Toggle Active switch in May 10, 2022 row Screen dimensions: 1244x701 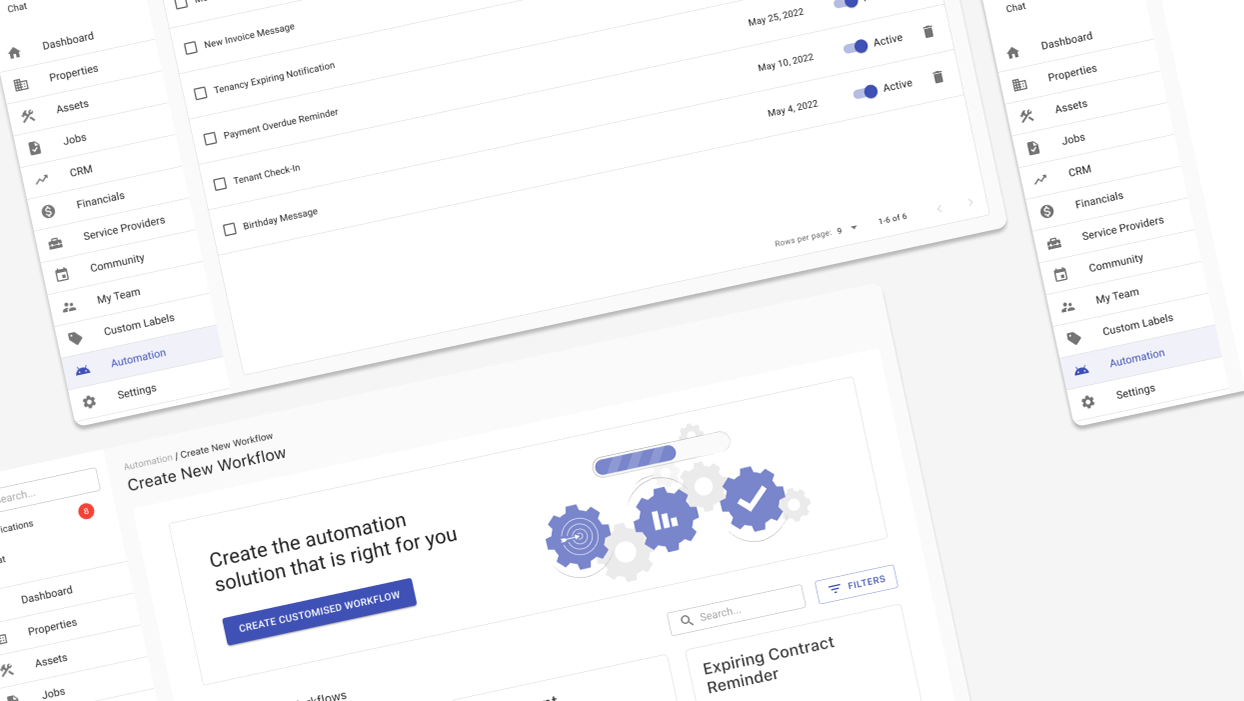856,46
